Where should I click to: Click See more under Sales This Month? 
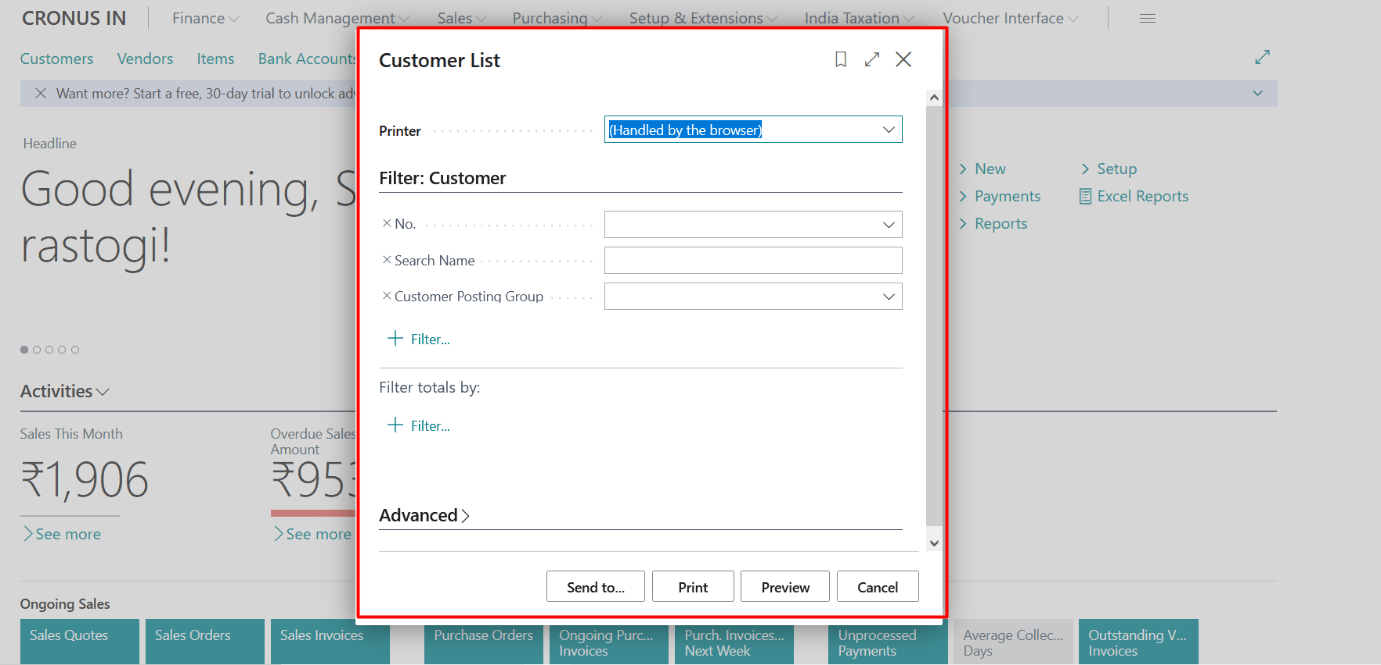[x=63, y=533]
